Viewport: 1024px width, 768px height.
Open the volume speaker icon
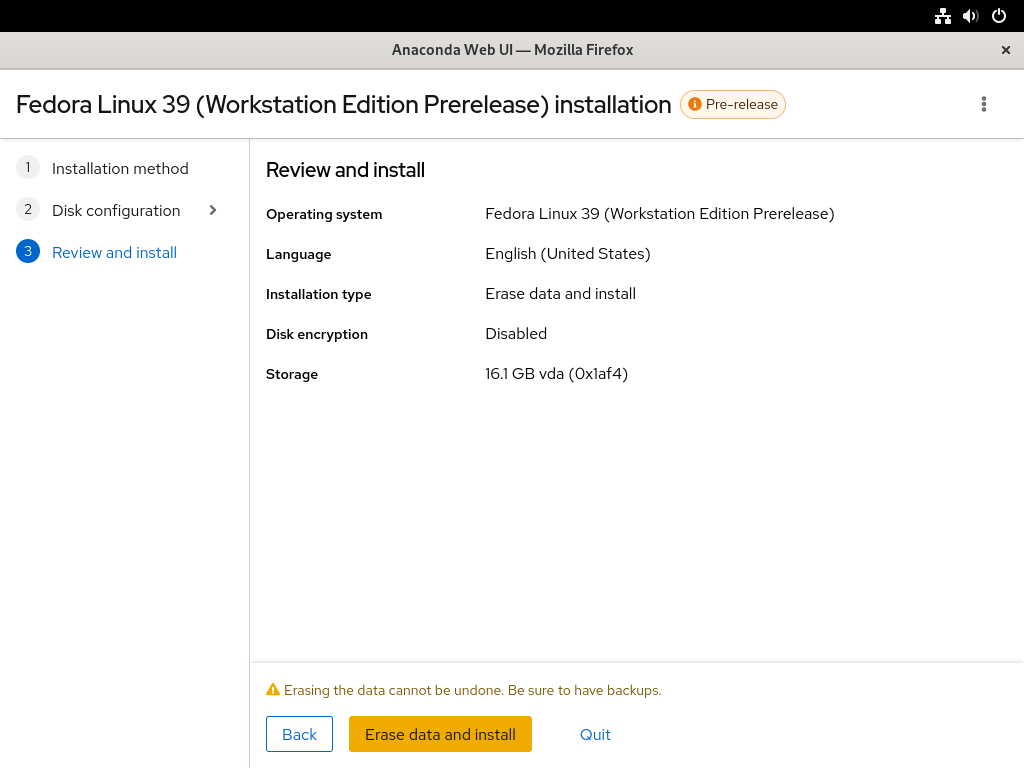pyautogui.click(x=970, y=16)
